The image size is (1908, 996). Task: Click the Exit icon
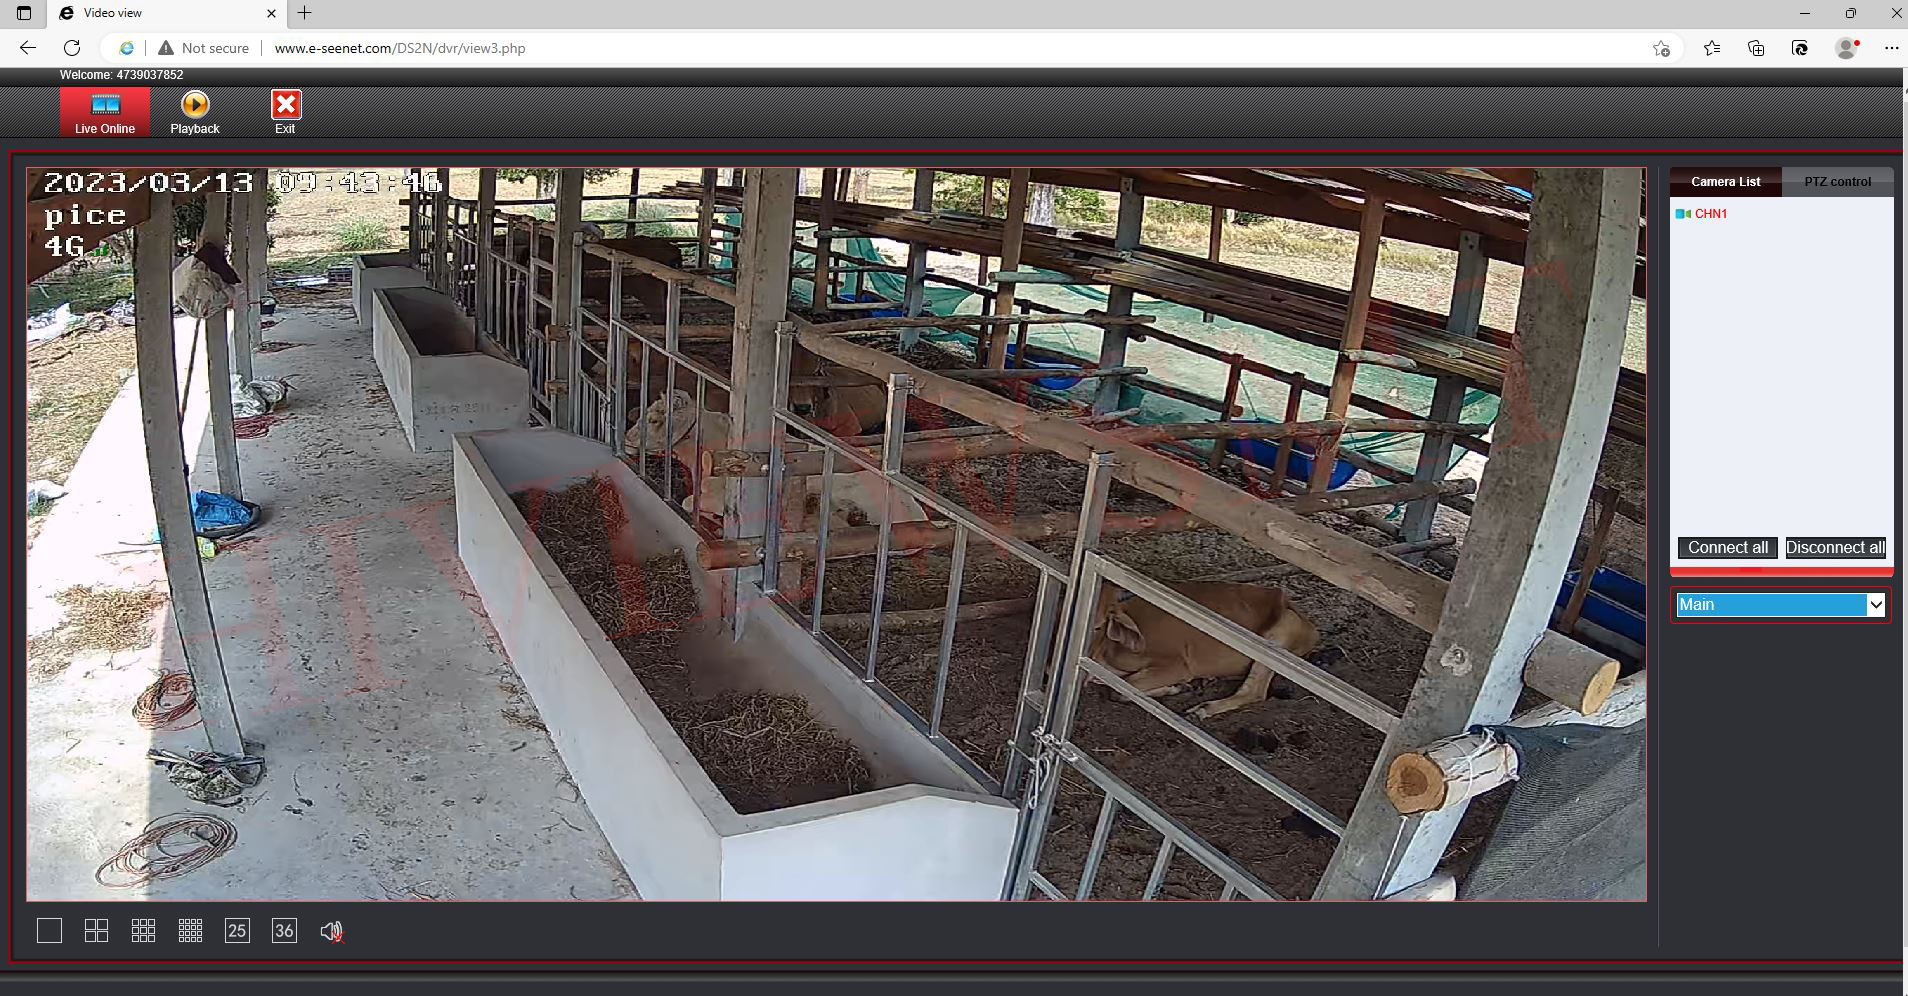coord(285,112)
